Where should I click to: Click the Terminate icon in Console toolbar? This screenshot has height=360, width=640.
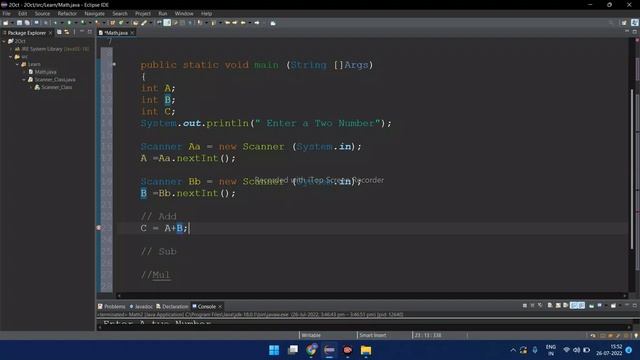pyautogui.click(x=525, y=305)
